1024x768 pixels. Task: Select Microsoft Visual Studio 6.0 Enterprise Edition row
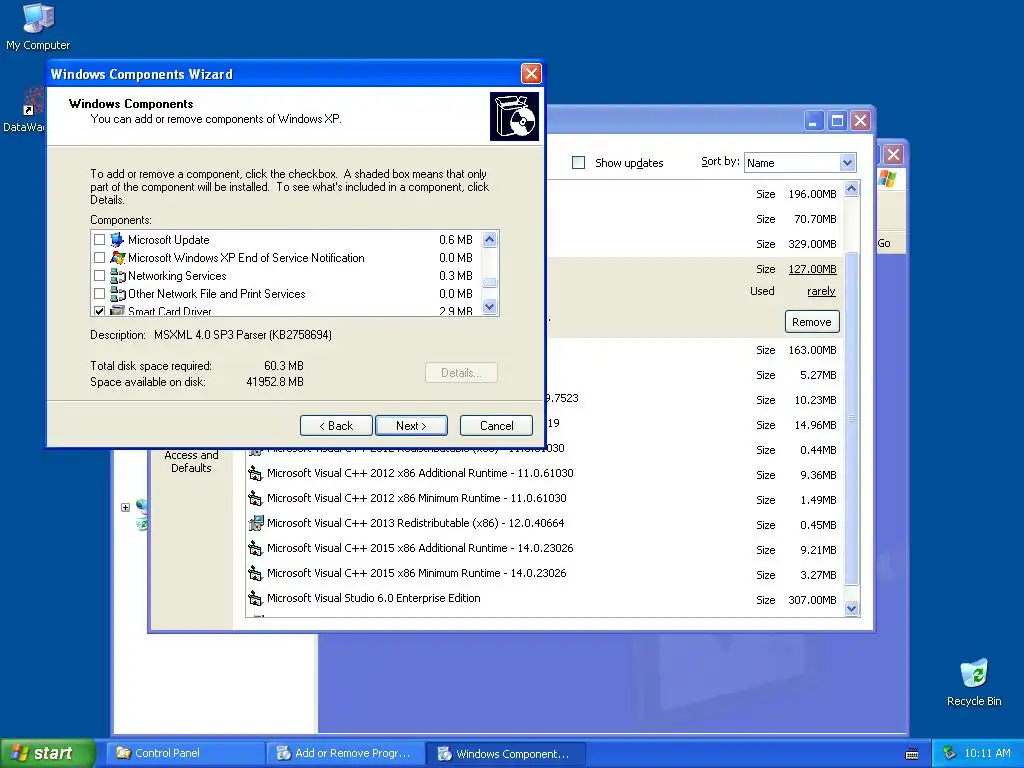(545, 598)
